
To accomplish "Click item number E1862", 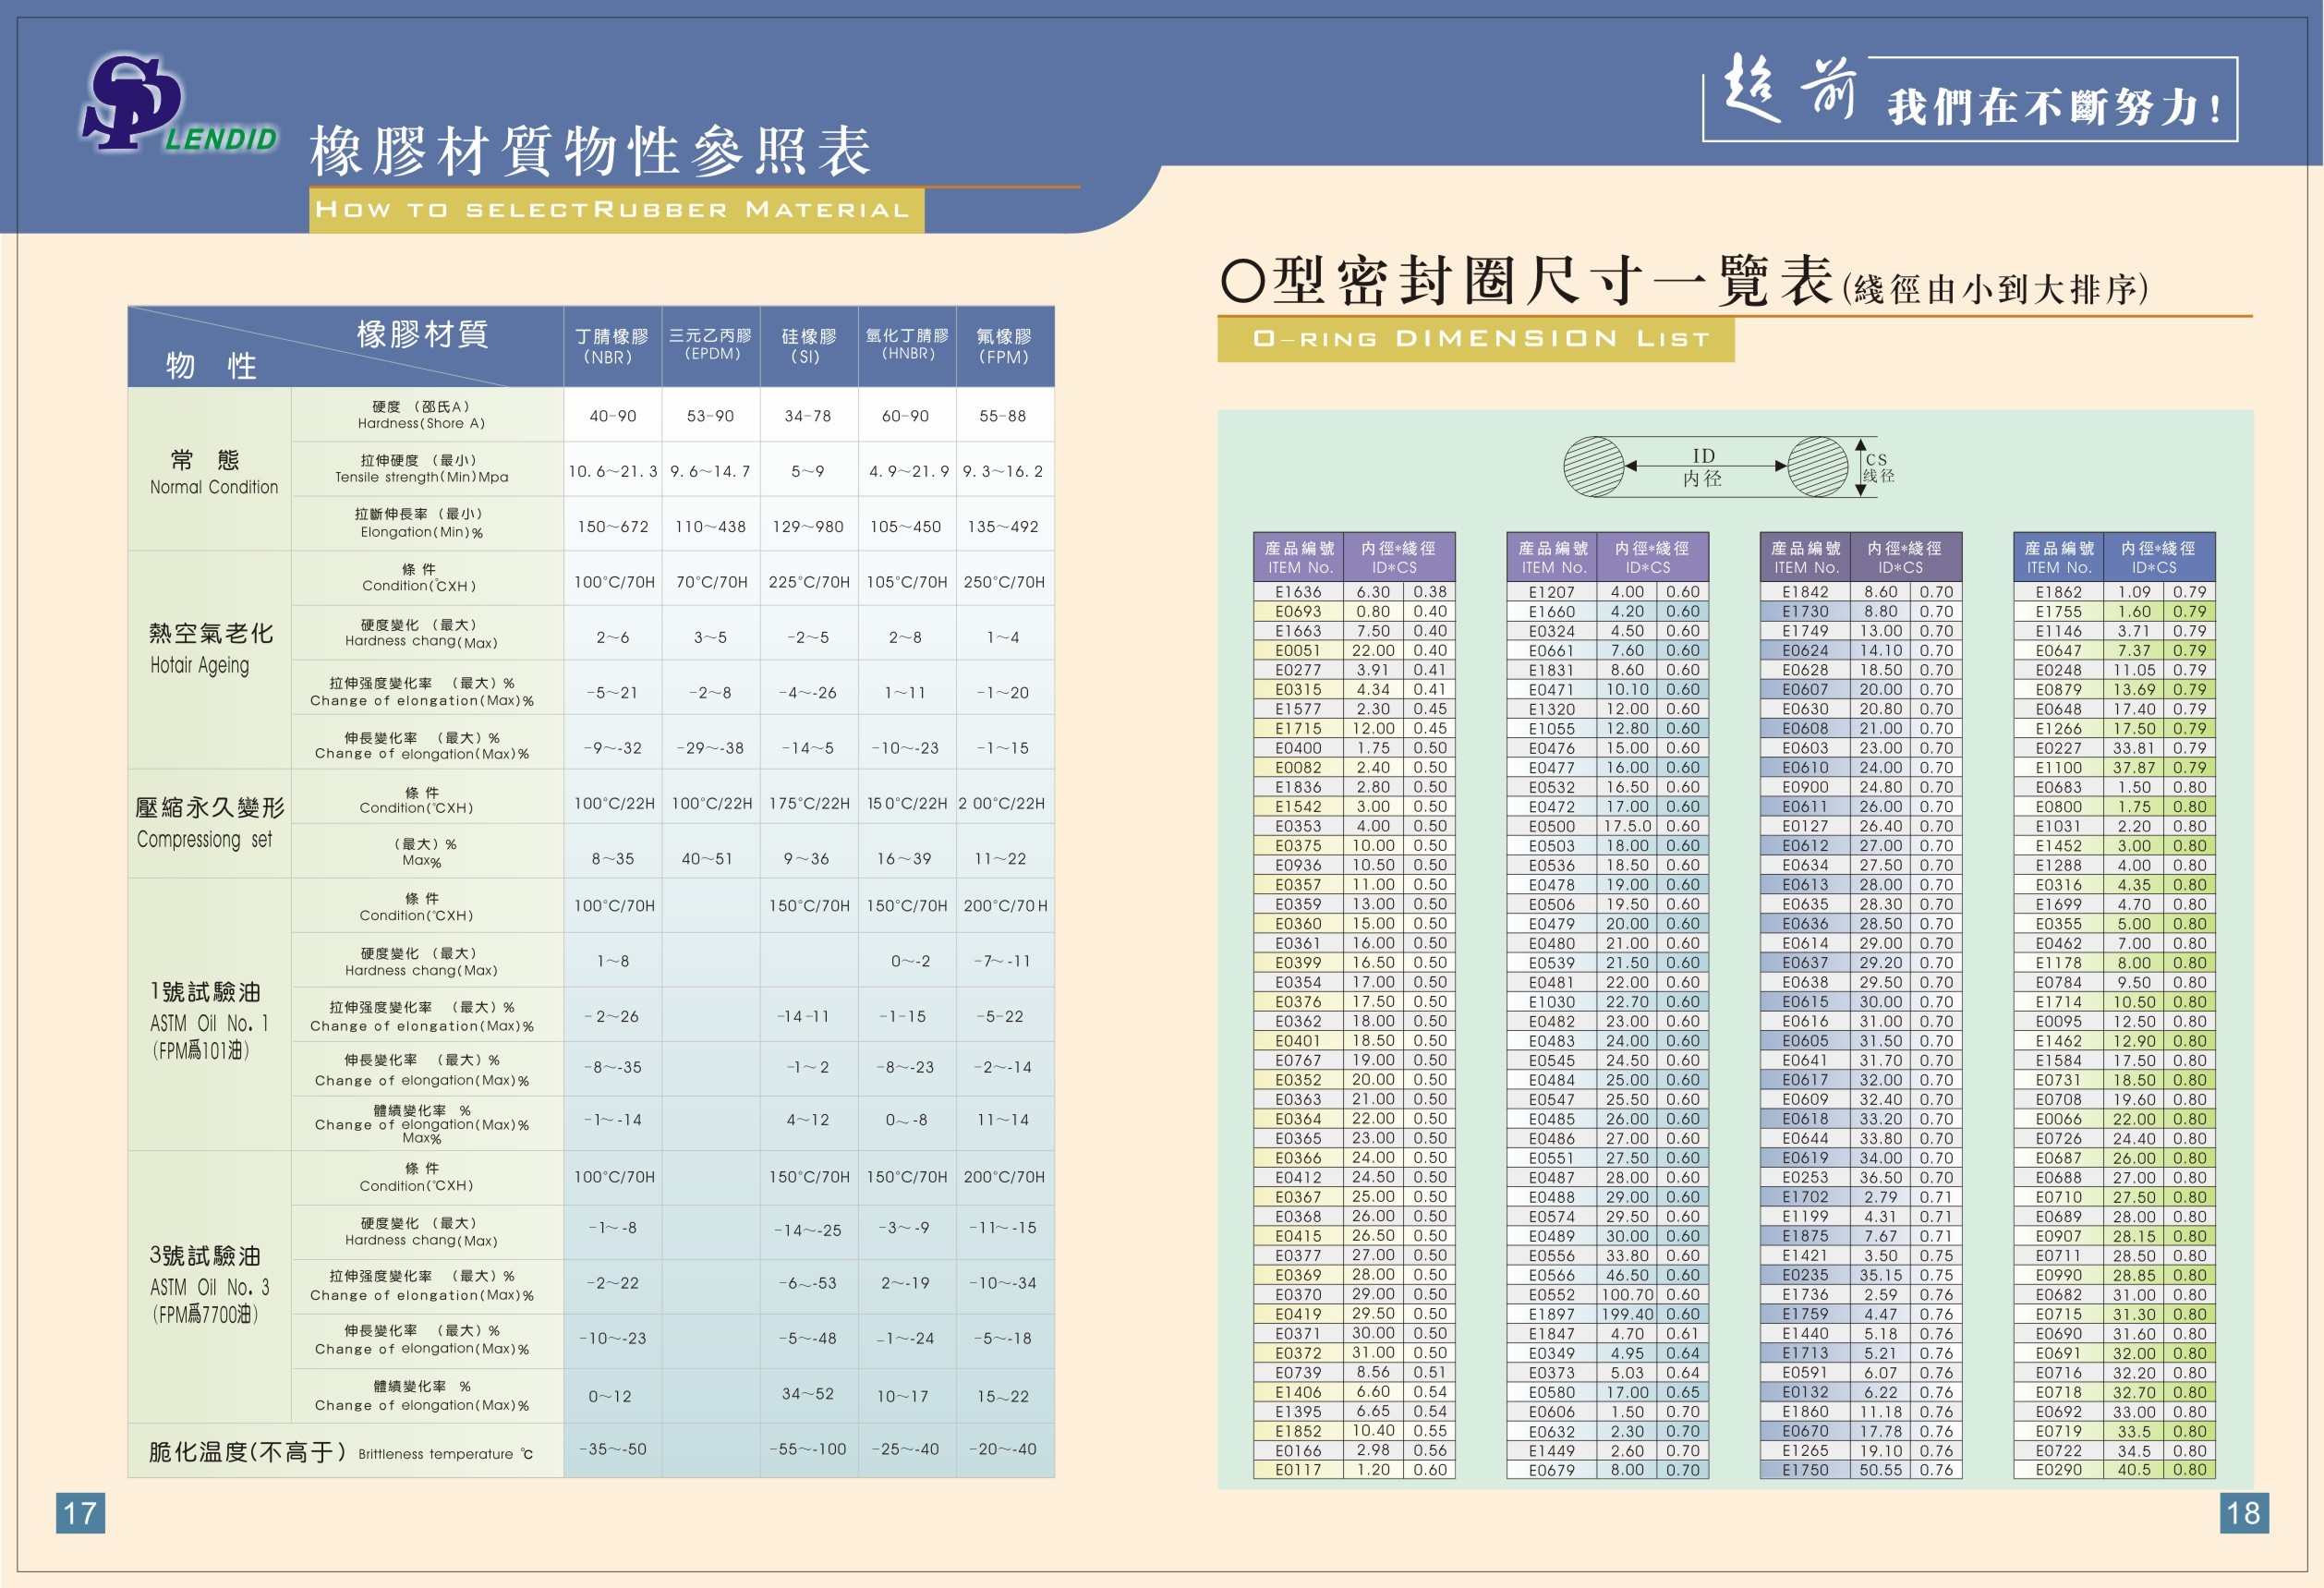I will pos(2058,592).
